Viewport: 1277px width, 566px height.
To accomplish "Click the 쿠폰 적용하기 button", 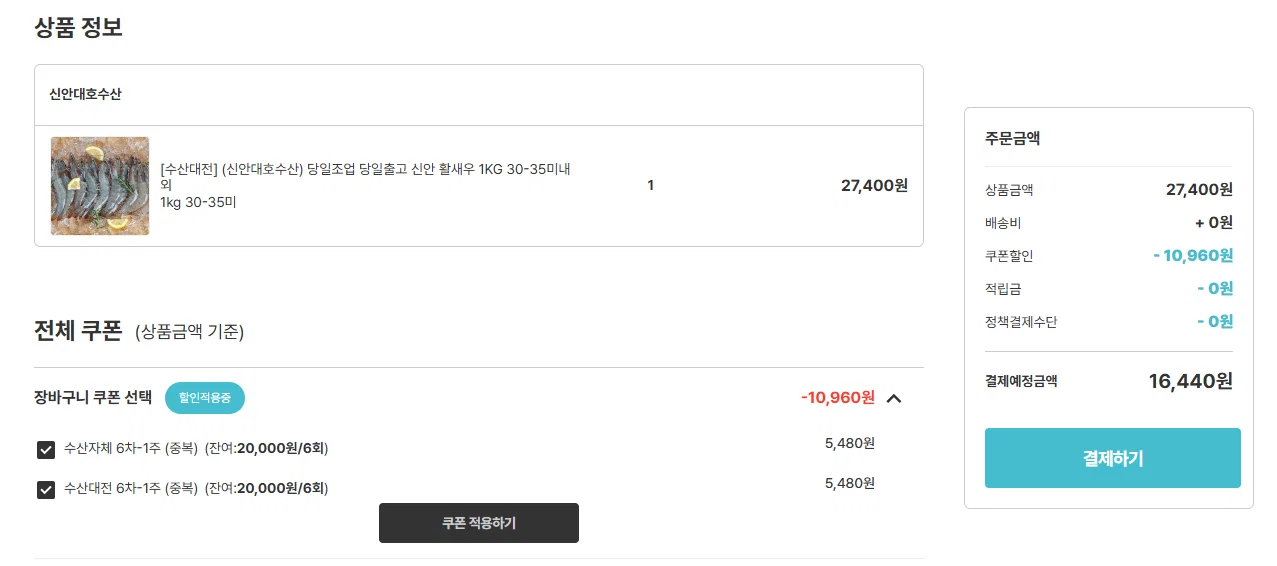I will point(479,523).
